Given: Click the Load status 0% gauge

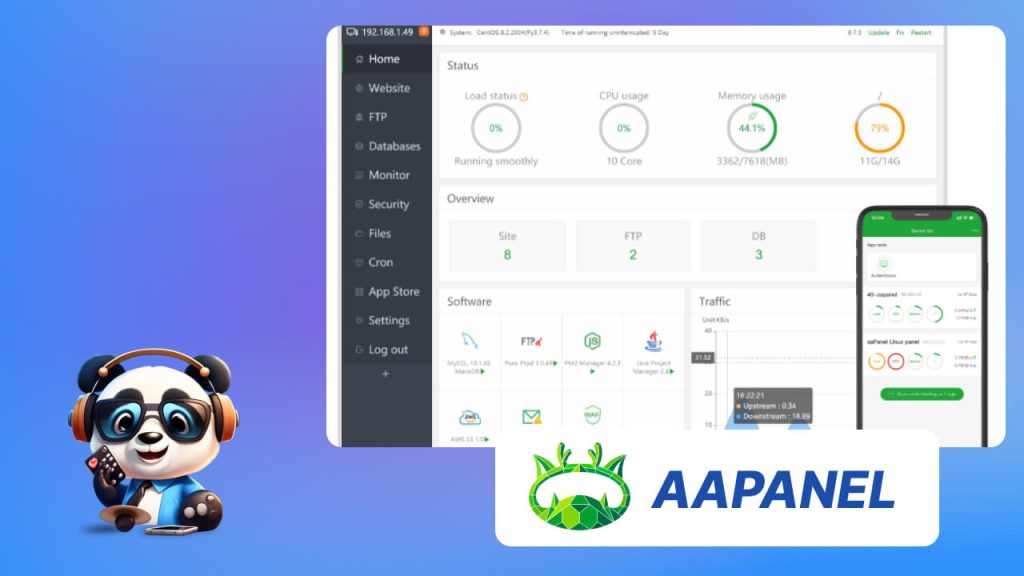Looking at the screenshot, I should click(x=496, y=128).
